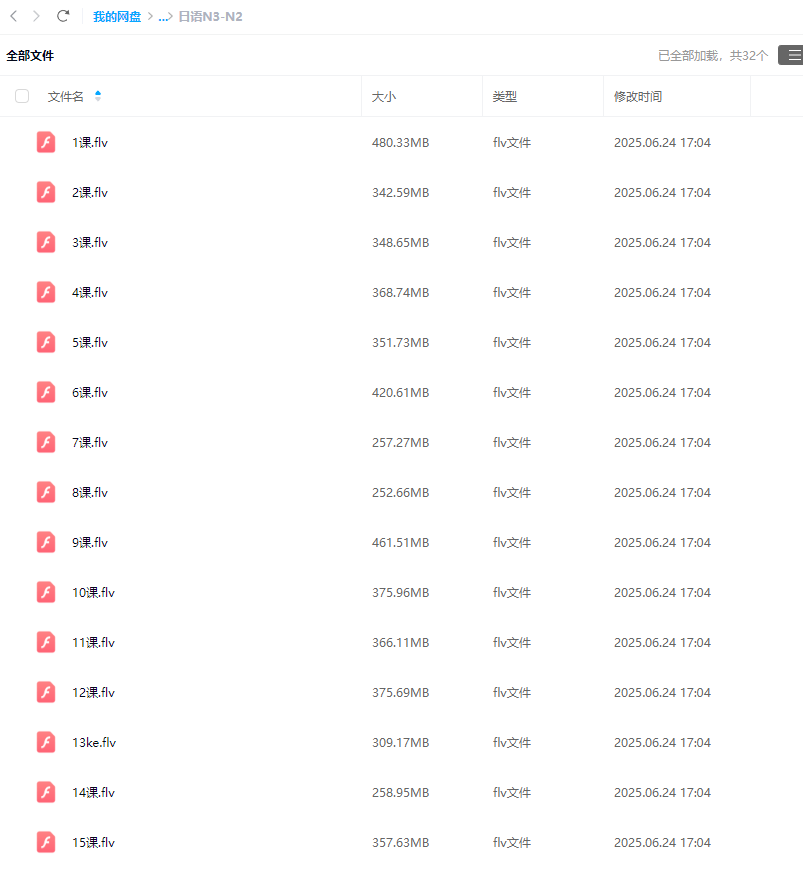Click the file icon for 3课.flv
Image resolution: width=803 pixels, height=872 pixels.
pos(46,242)
